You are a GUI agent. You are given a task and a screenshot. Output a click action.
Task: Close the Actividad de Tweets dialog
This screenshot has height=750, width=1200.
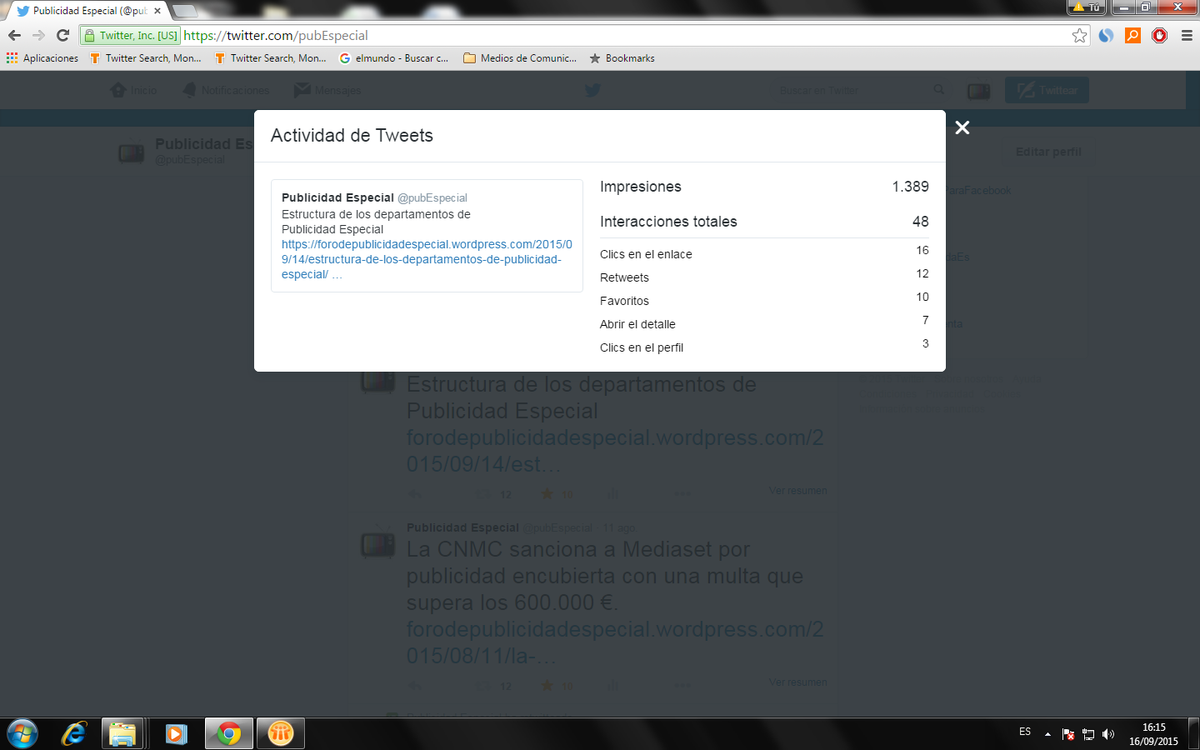click(x=962, y=127)
